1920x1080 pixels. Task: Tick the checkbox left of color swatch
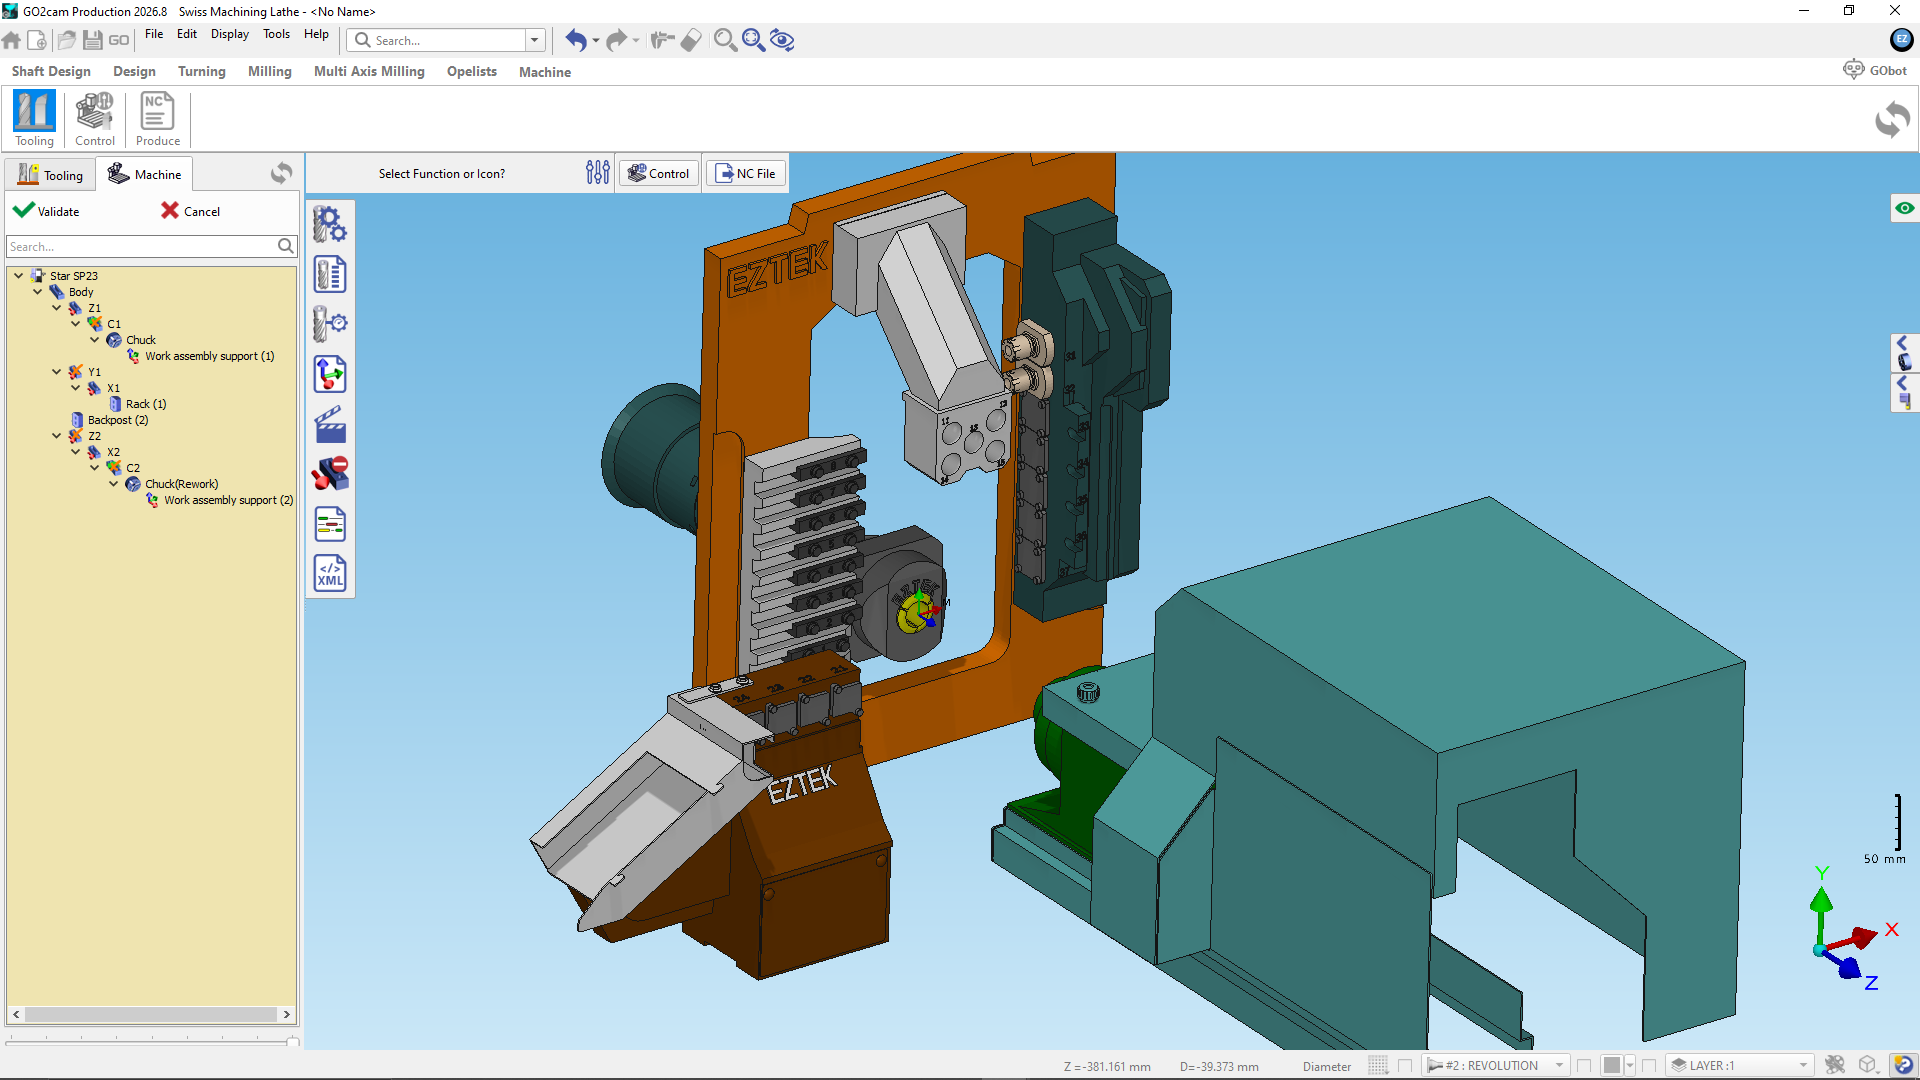point(1584,1065)
